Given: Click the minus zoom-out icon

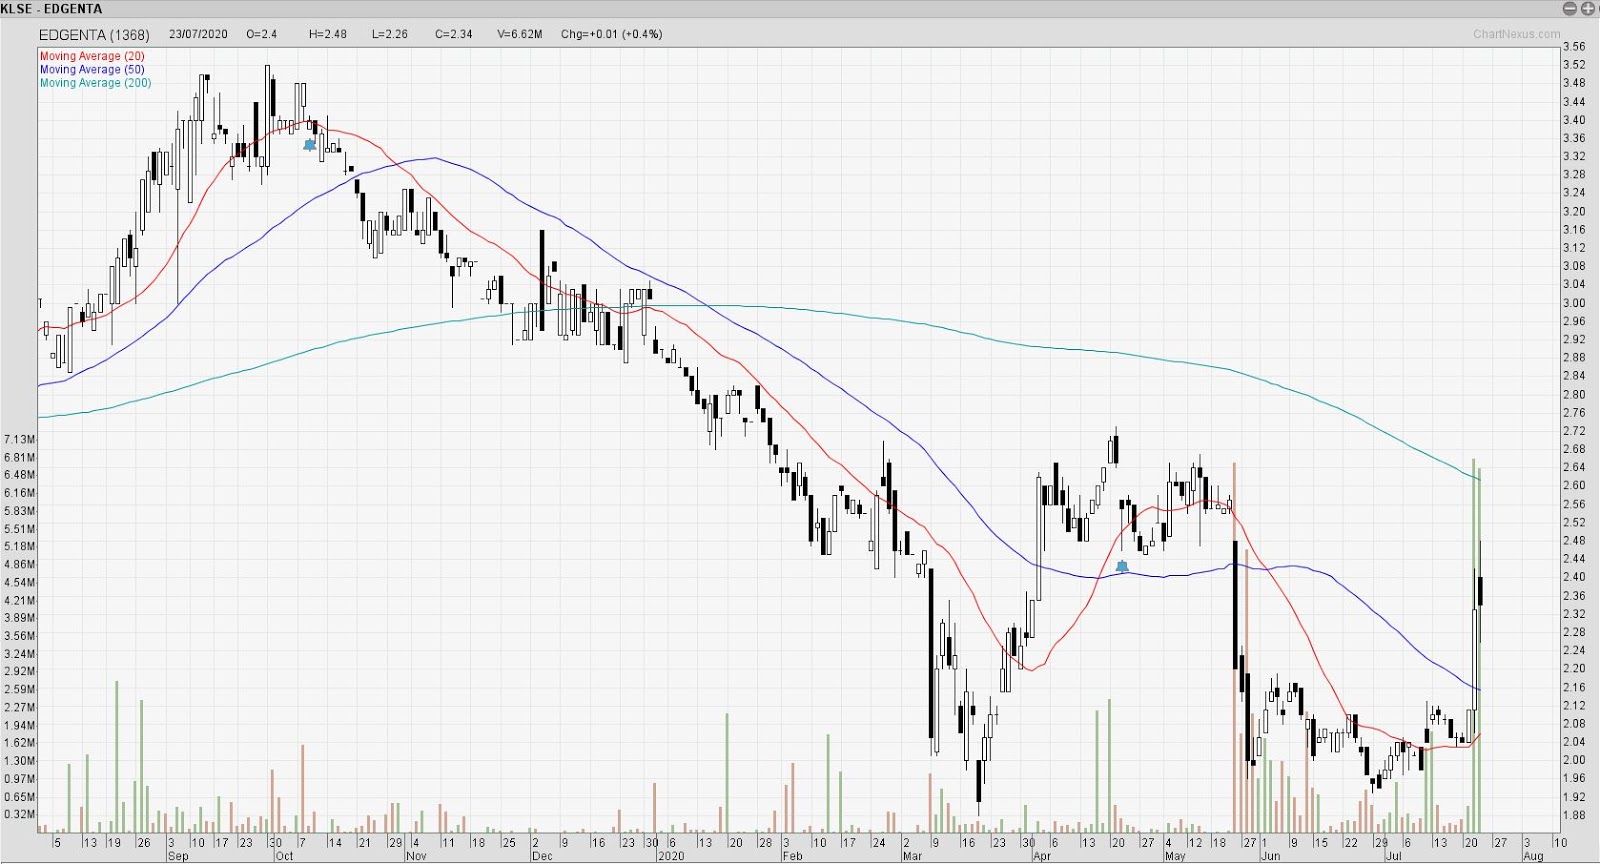Looking at the screenshot, I should point(1569,9).
